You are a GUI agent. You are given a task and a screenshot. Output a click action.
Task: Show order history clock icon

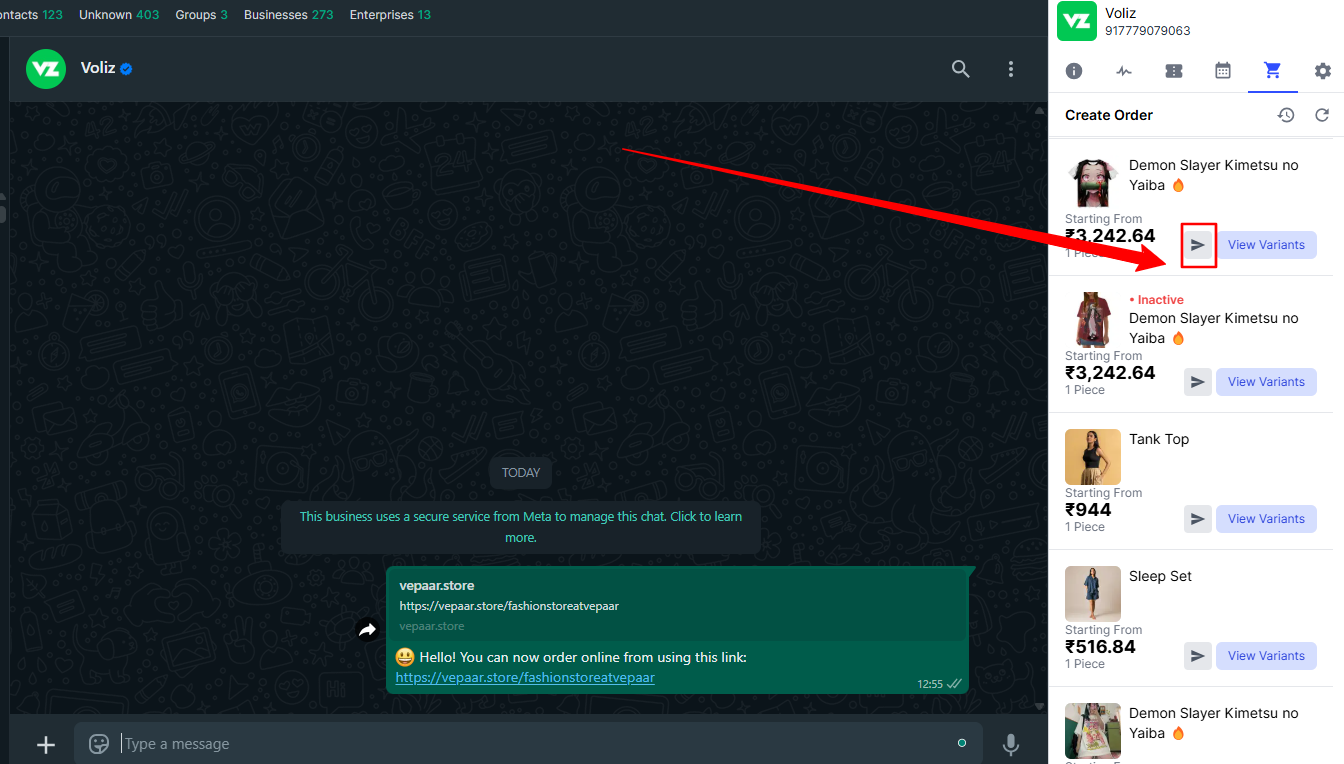(1286, 115)
